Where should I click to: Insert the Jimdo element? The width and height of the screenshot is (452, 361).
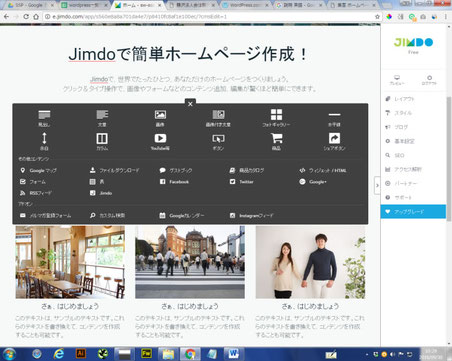click(x=101, y=193)
